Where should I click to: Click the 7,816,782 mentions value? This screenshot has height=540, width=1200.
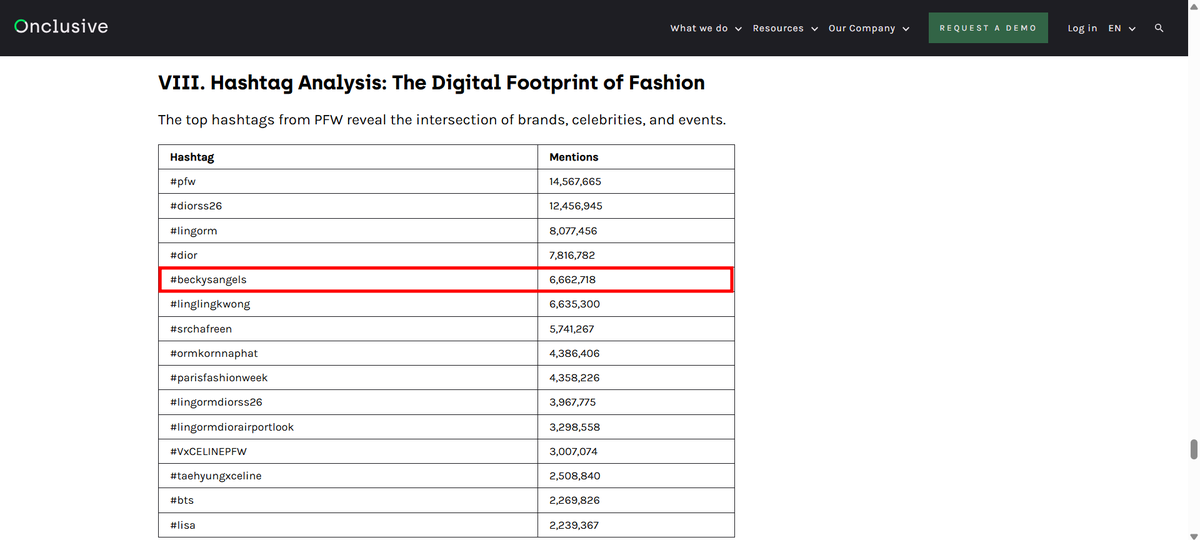click(x=572, y=255)
